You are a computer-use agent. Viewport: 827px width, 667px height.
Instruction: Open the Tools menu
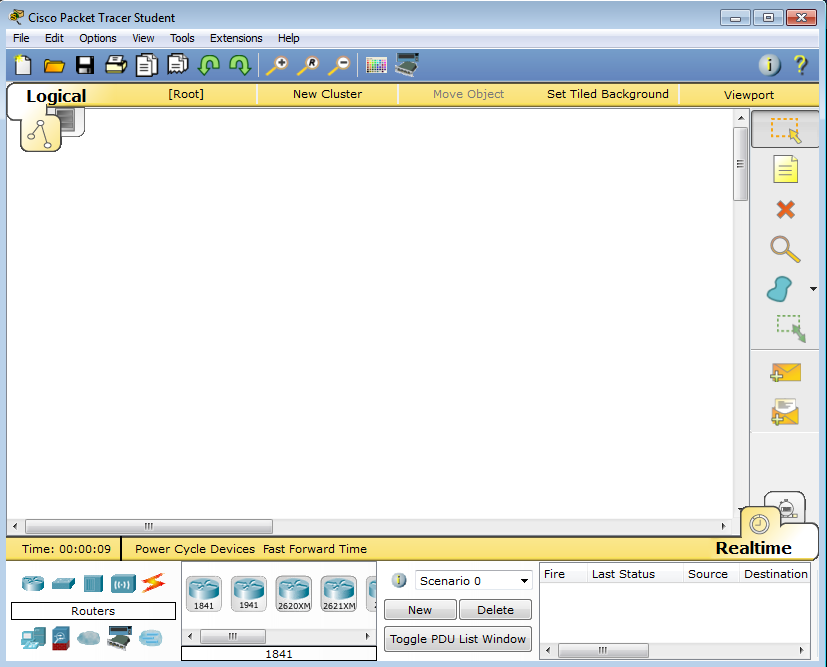click(x=182, y=38)
